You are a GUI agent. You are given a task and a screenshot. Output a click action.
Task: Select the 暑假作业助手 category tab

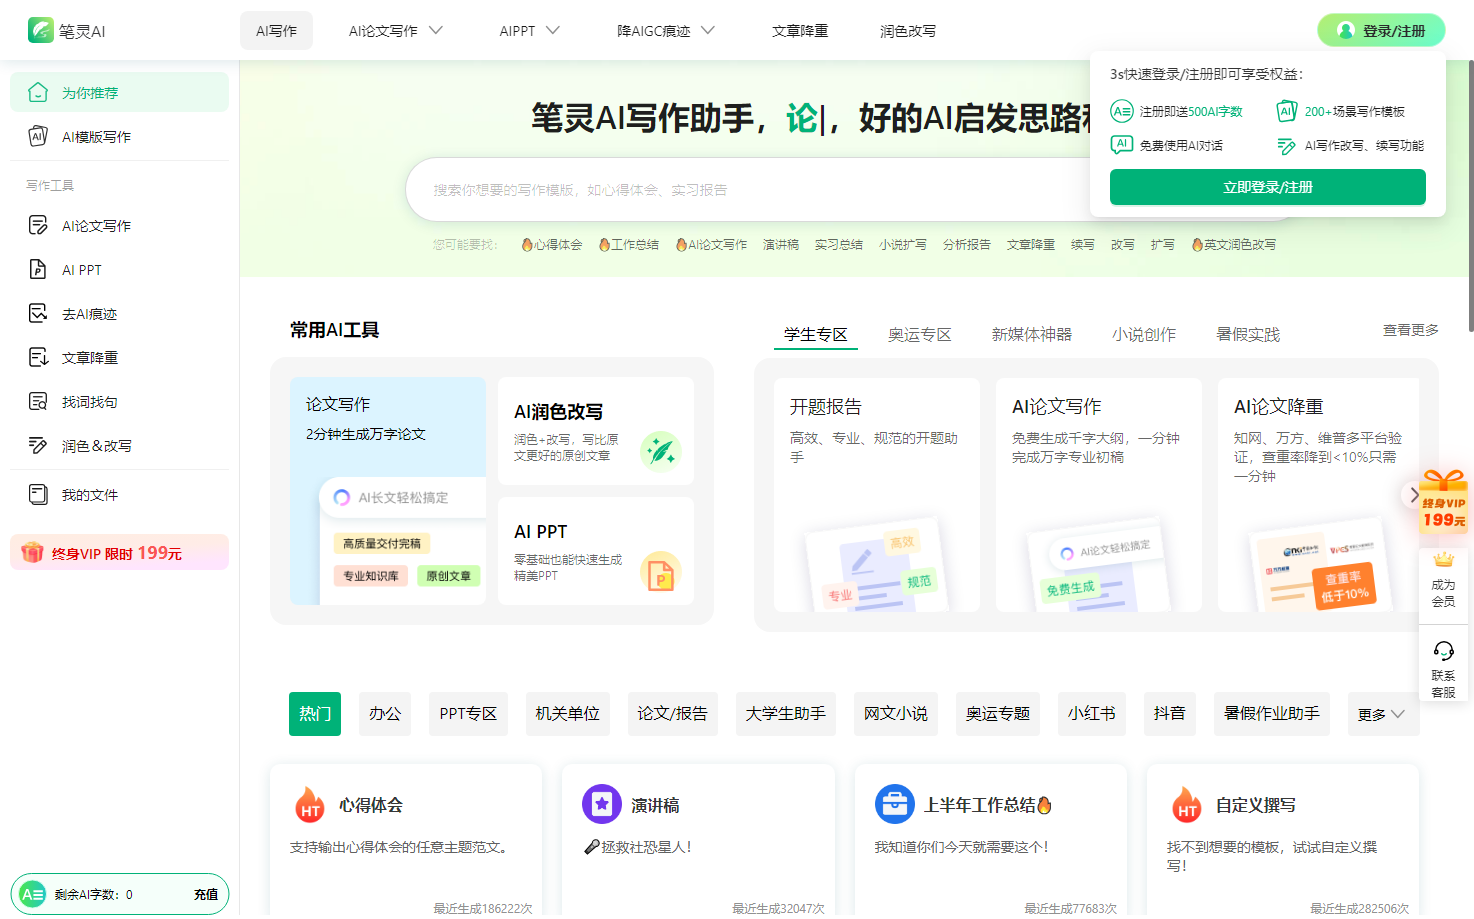[1272, 714]
